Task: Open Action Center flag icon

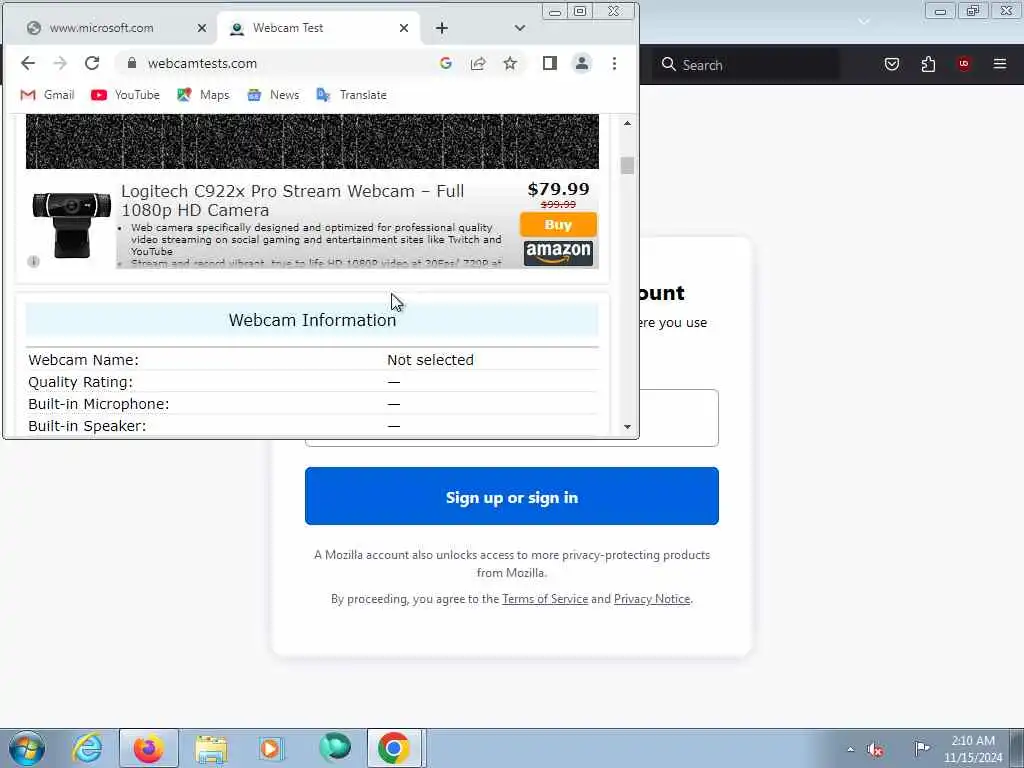Action: pos(921,748)
